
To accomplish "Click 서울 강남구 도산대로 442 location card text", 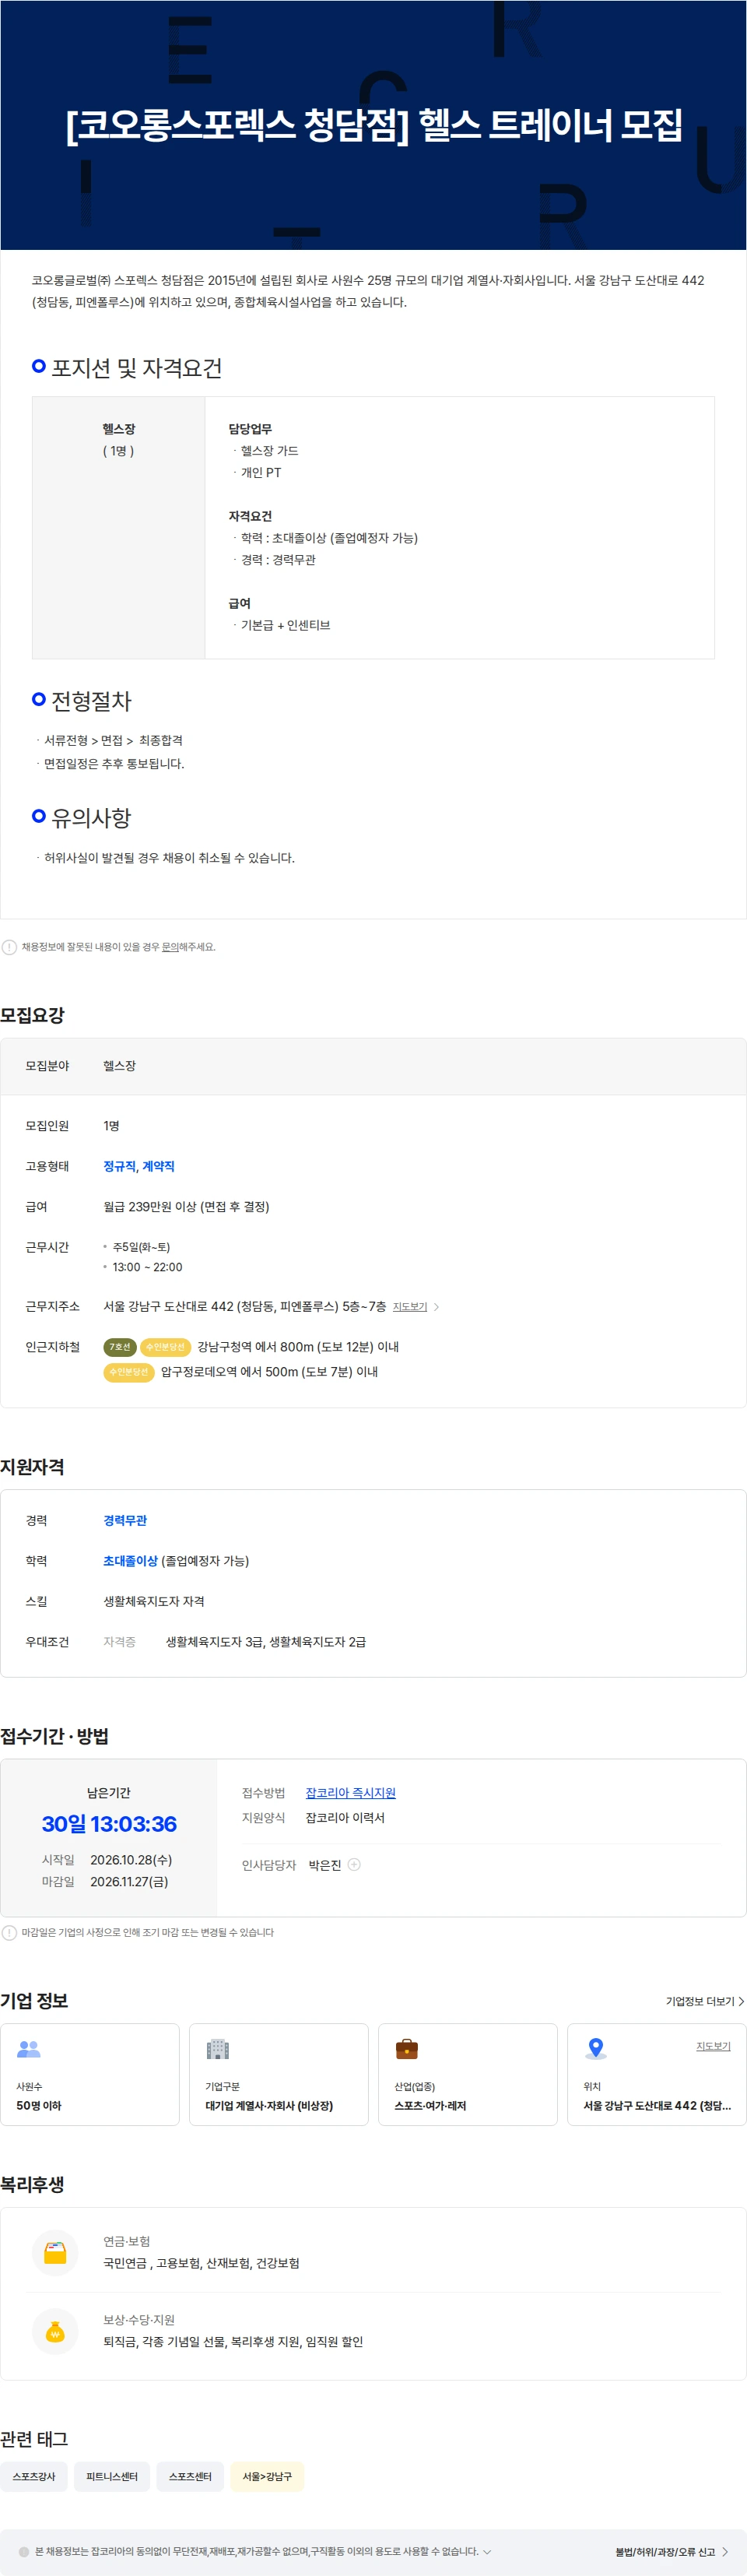I will click(657, 2105).
